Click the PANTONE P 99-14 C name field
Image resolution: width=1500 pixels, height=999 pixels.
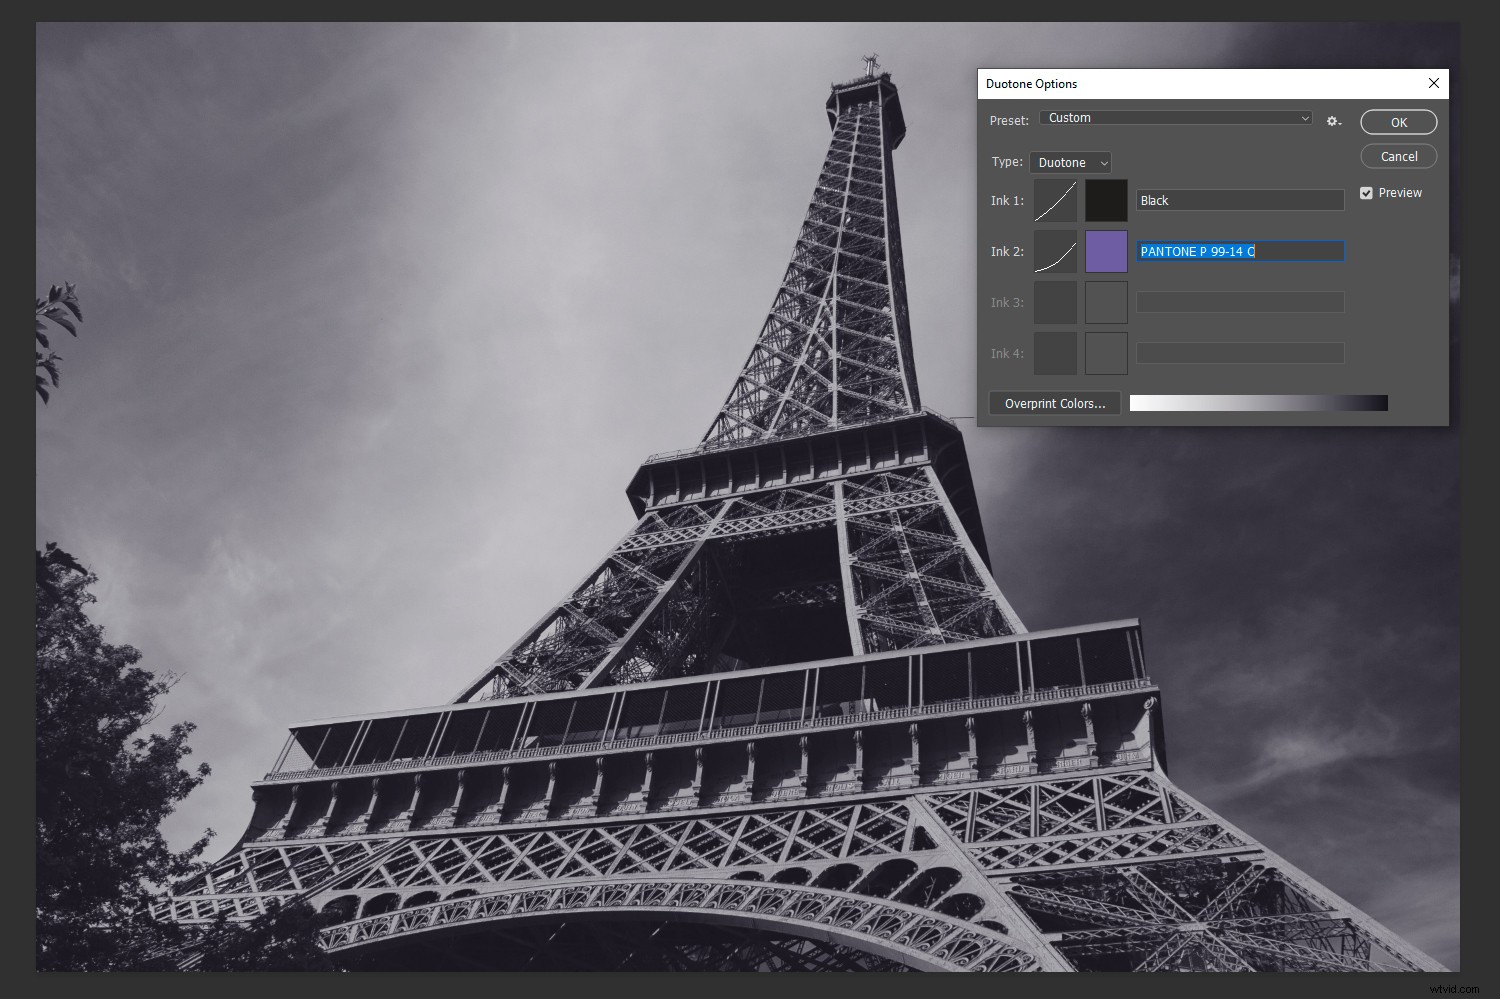[1240, 251]
